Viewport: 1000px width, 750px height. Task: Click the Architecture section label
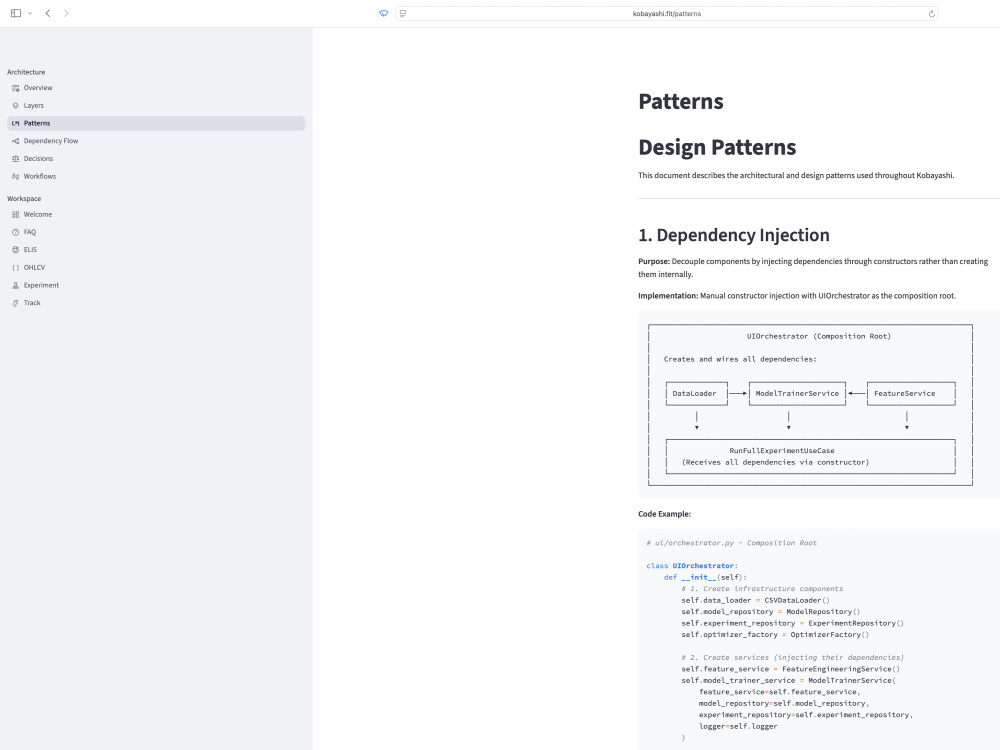26,72
